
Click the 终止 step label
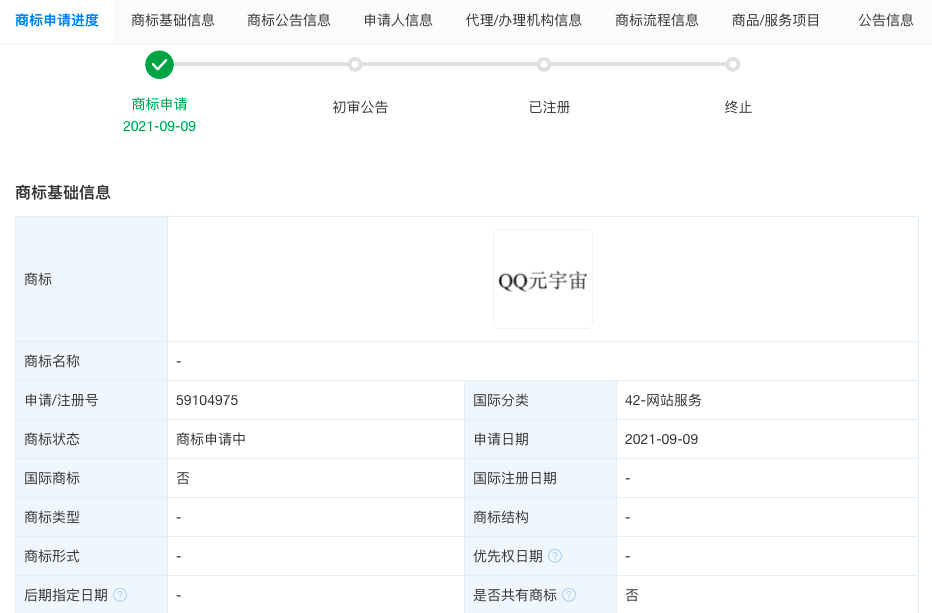[x=738, y=108]
